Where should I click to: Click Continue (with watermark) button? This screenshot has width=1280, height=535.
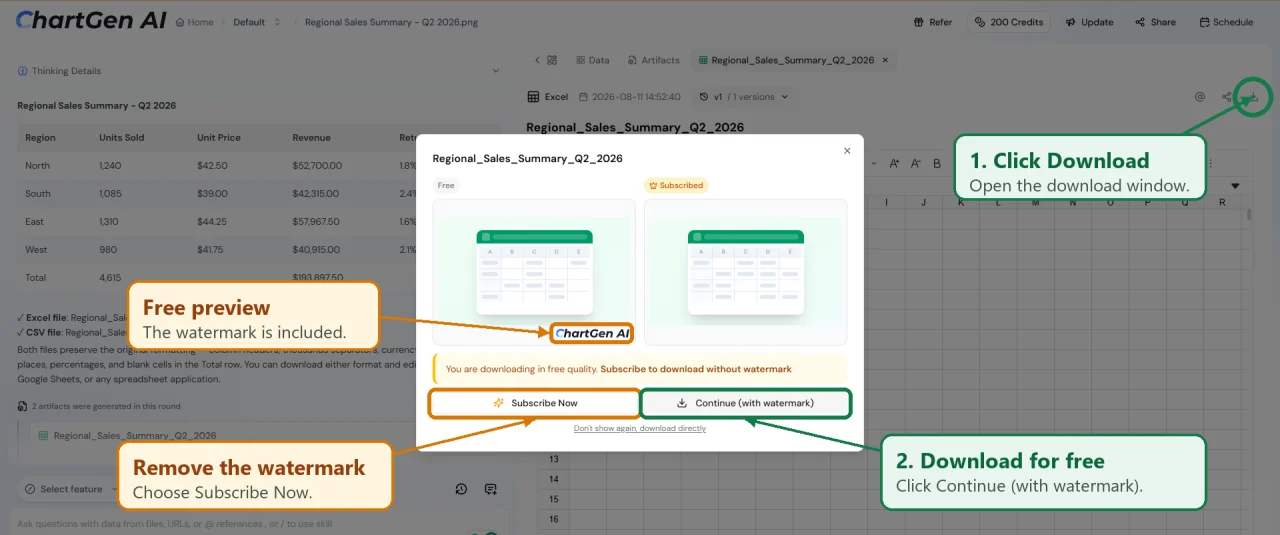tap(746, 403)
